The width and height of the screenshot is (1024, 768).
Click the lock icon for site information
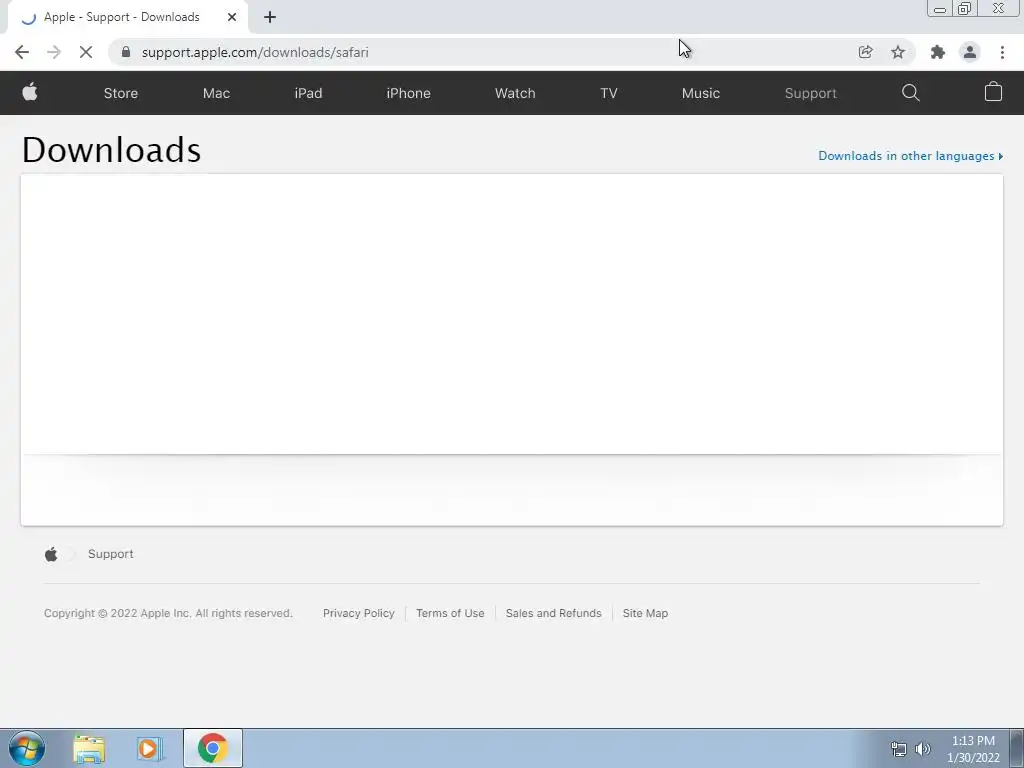(126, 52)
